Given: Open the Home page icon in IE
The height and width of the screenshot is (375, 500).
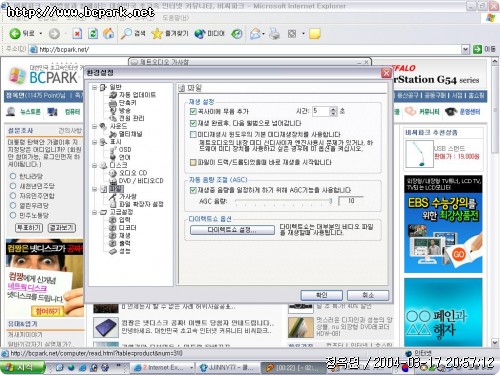Looking at the screenshot, I should tap(108, 33).
